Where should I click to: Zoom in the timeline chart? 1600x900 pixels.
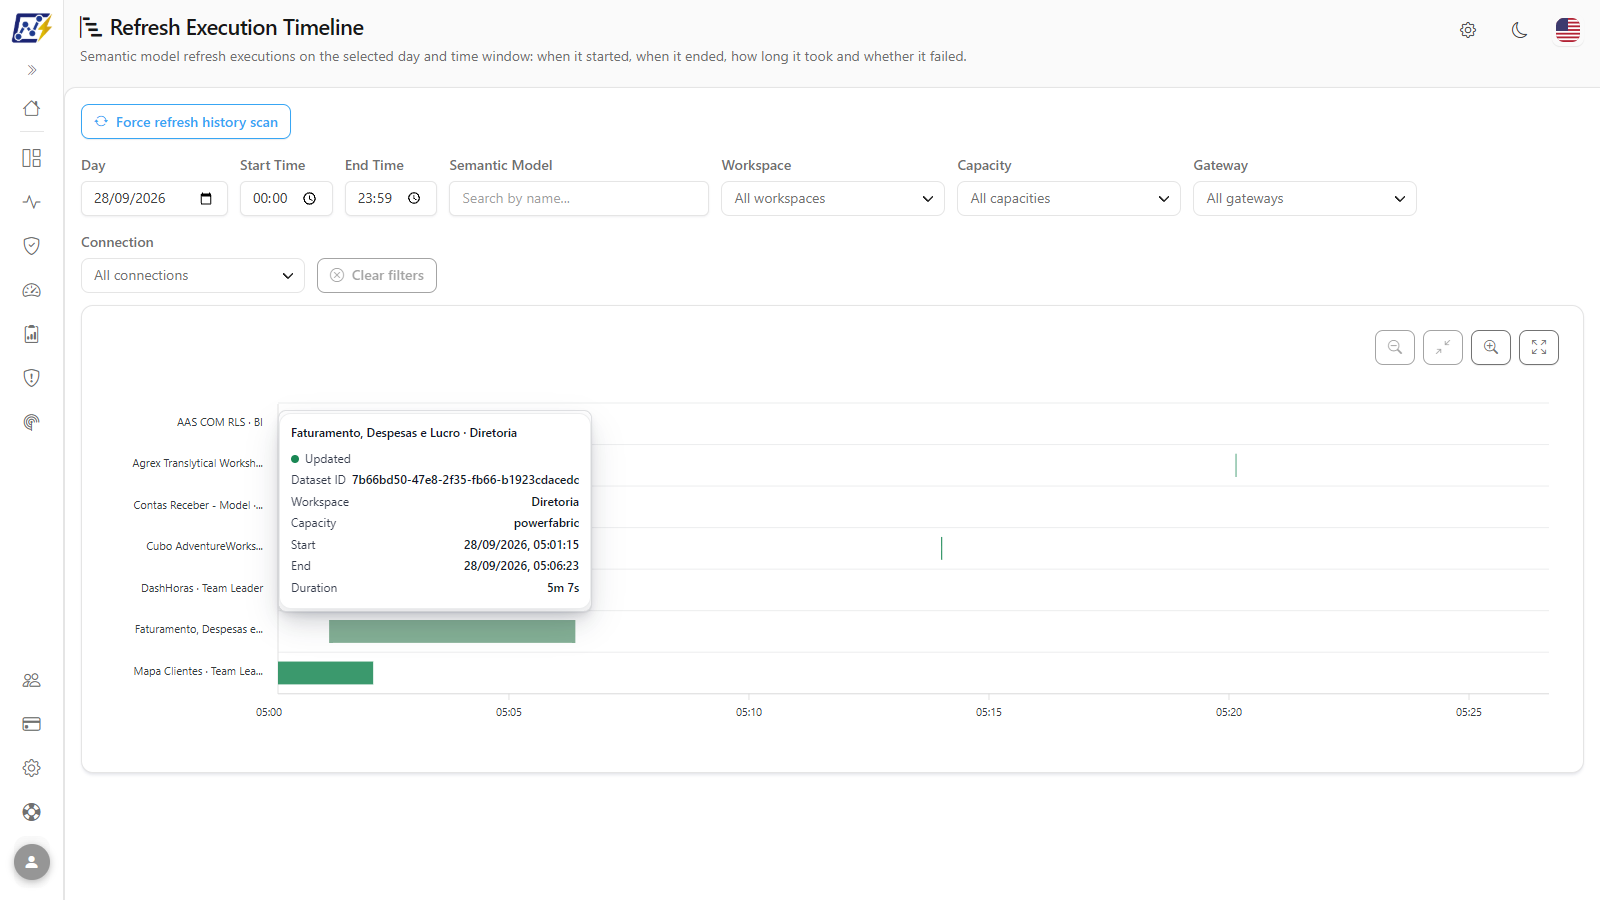coord(1491,347)
